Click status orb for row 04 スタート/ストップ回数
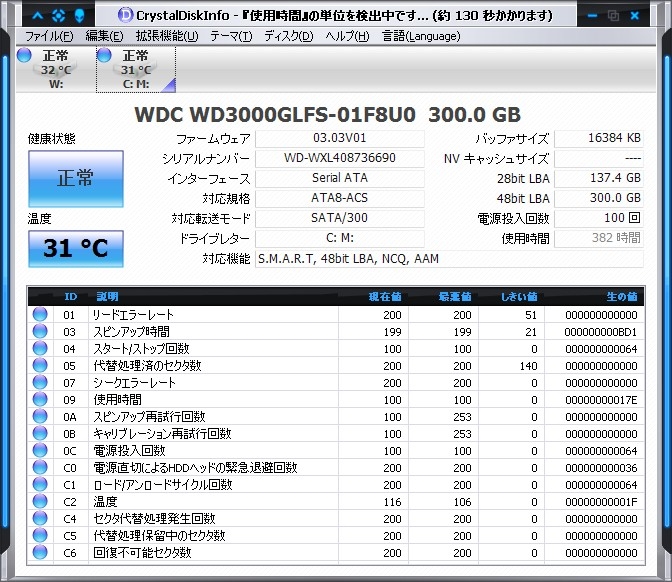The height and width of the screenshot is (582, 672). [x=40, y=348]
